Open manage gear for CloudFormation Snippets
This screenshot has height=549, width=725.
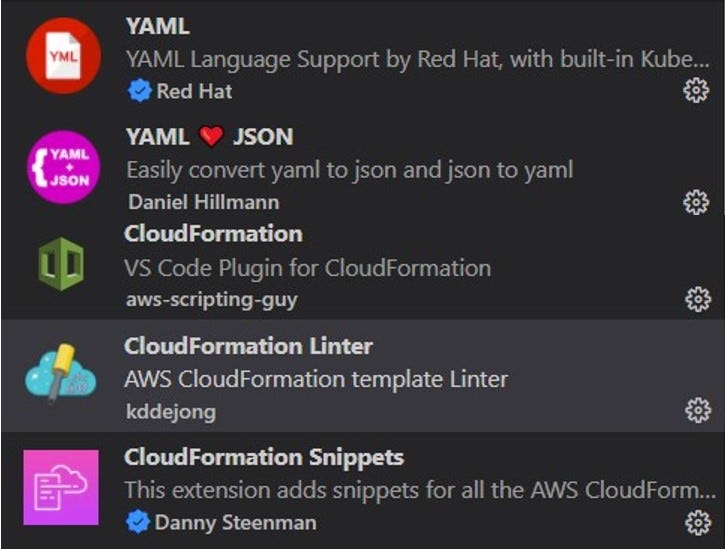coord(697,523)
